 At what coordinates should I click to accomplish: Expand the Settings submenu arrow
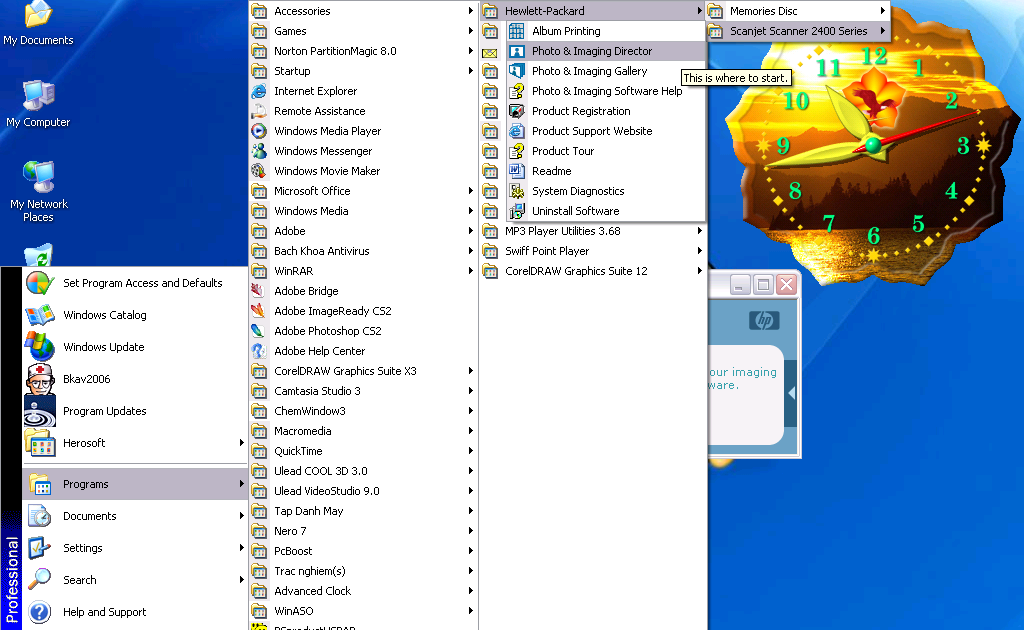(242, 548)
